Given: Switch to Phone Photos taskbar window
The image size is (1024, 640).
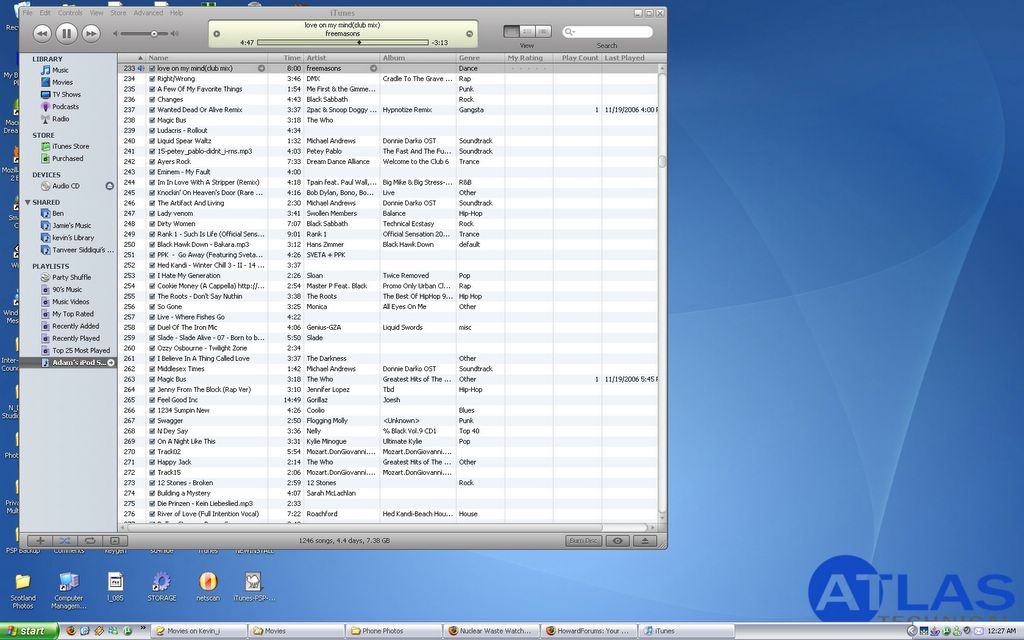Looking at the screenshot, I should pos(394,631).
